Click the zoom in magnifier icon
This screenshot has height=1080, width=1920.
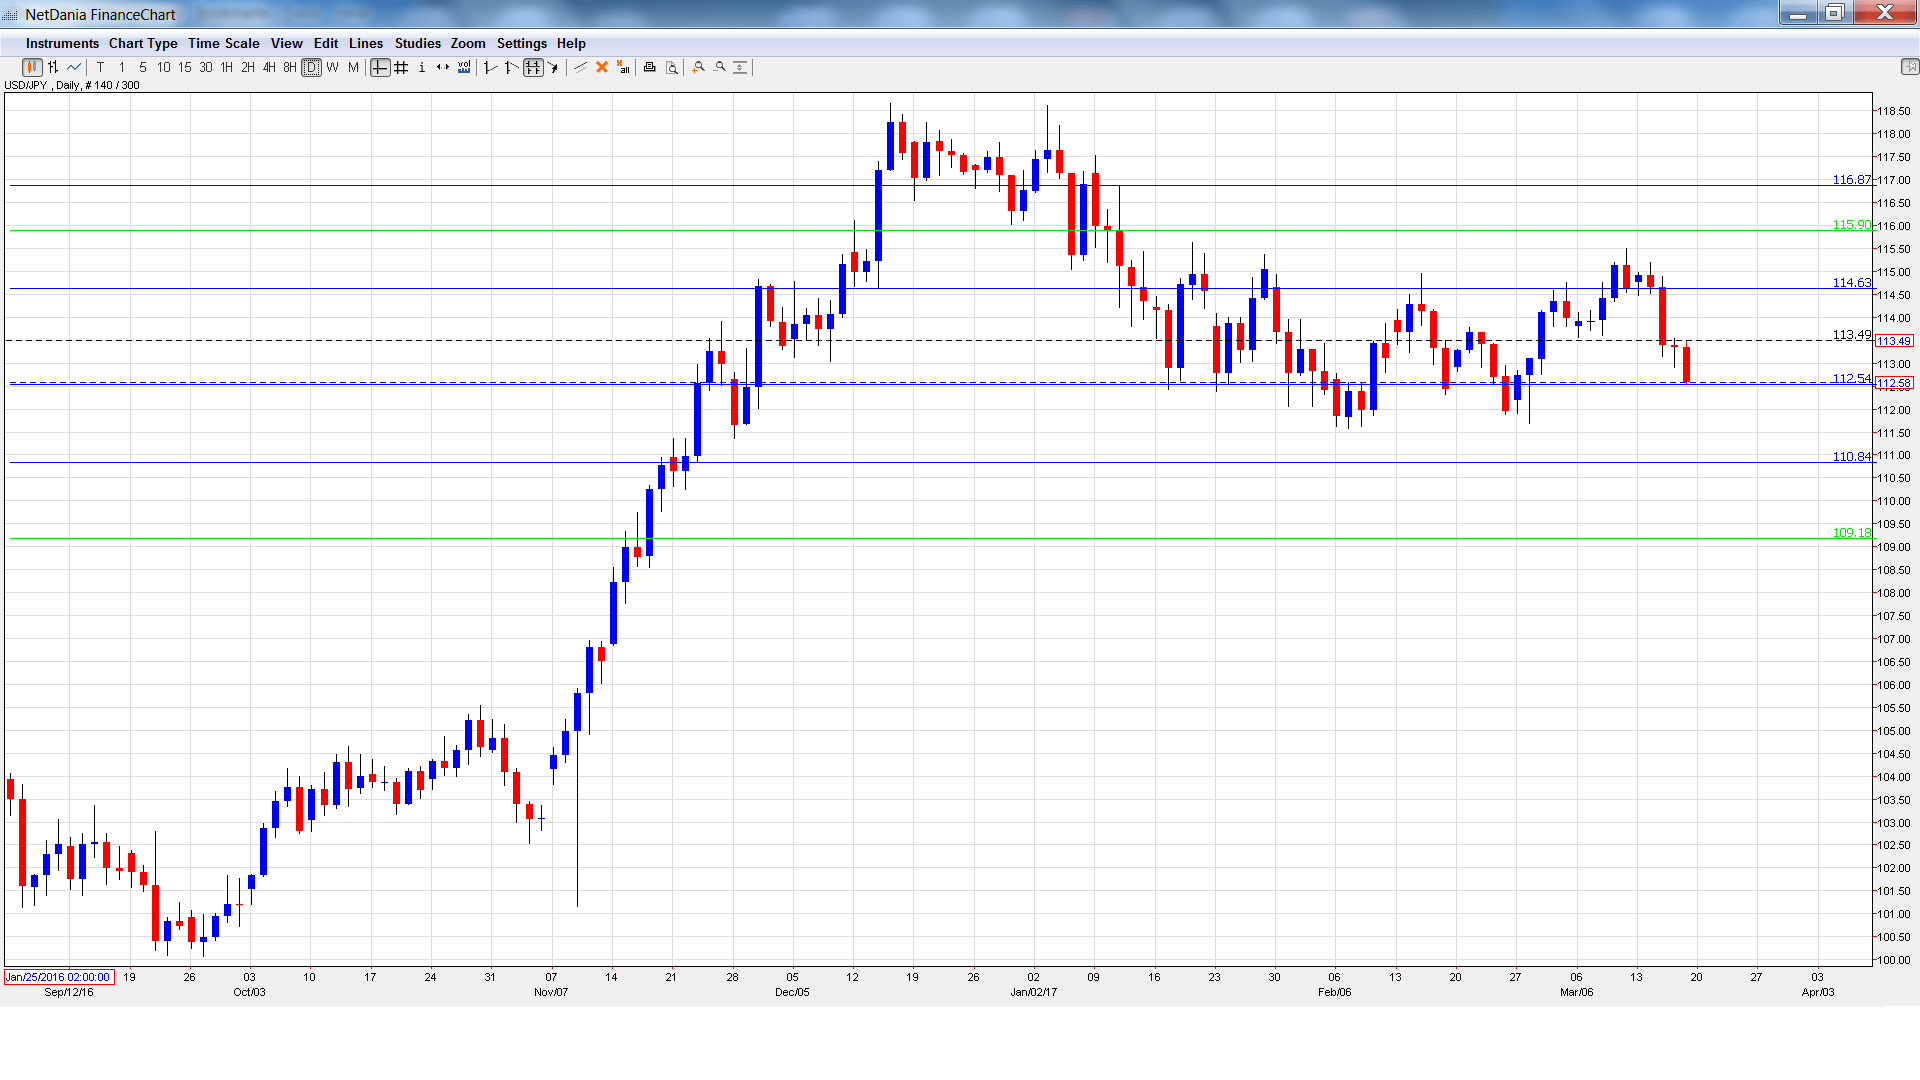pyautogui.click(x=699, y=67)
